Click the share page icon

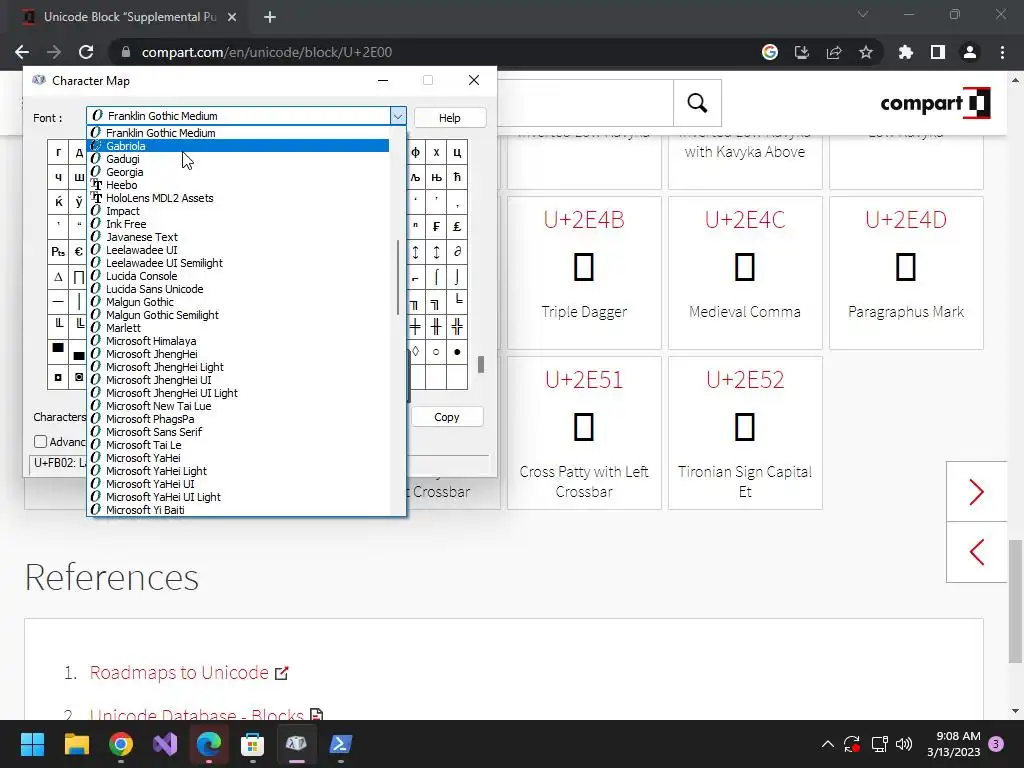[834, 52]
